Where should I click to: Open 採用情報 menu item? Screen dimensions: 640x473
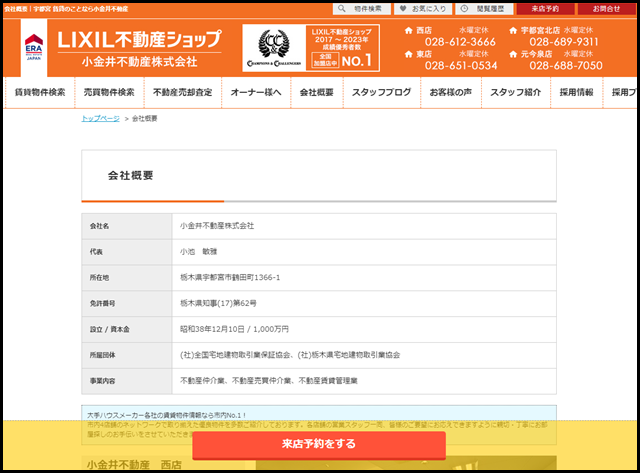tap(576, 93)
